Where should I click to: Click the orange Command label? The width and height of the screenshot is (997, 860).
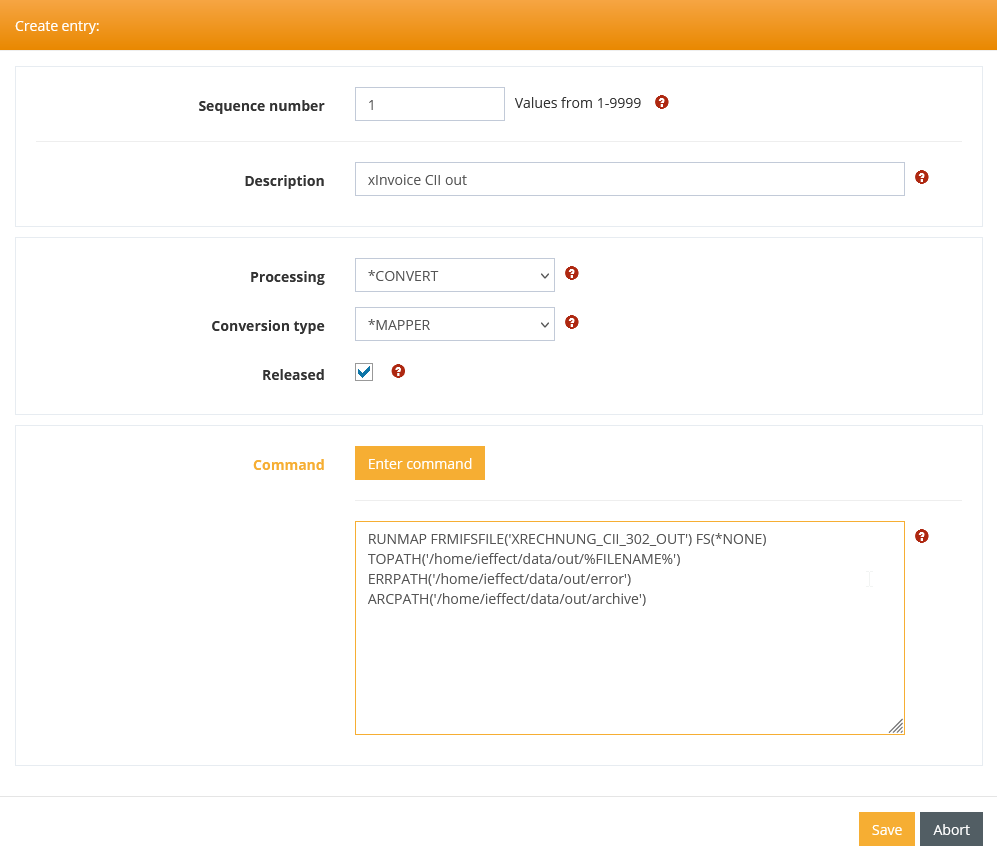tap(288, 465)
